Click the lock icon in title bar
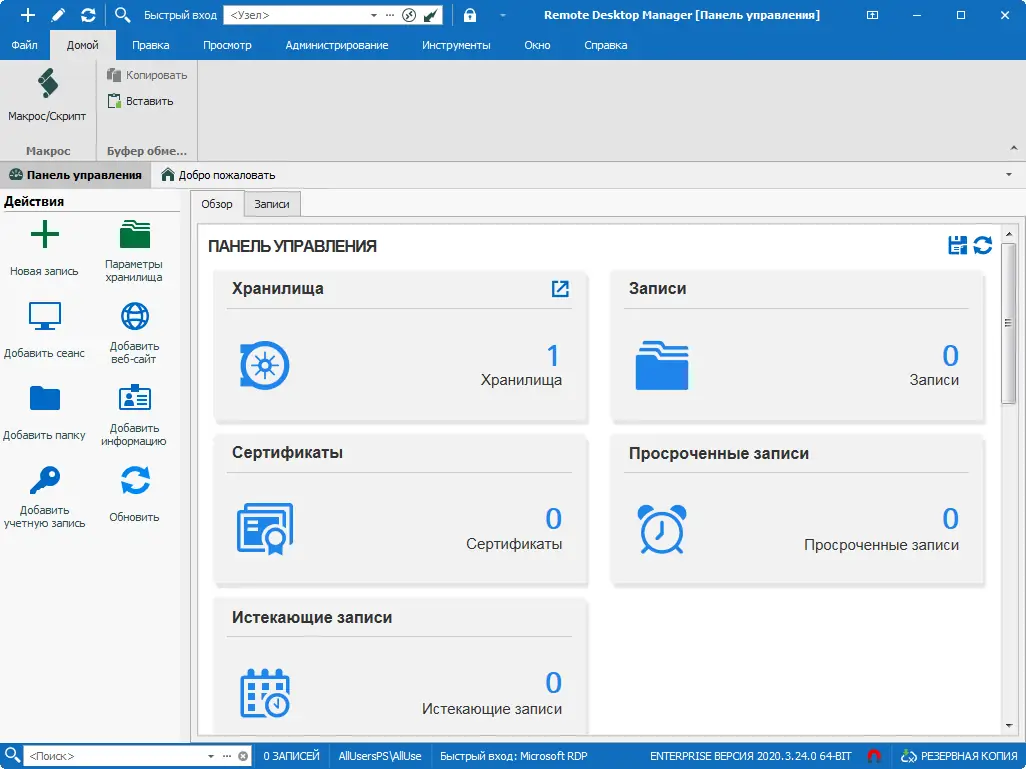This screenshot has width=1026, height=769. tap(470, 15)
